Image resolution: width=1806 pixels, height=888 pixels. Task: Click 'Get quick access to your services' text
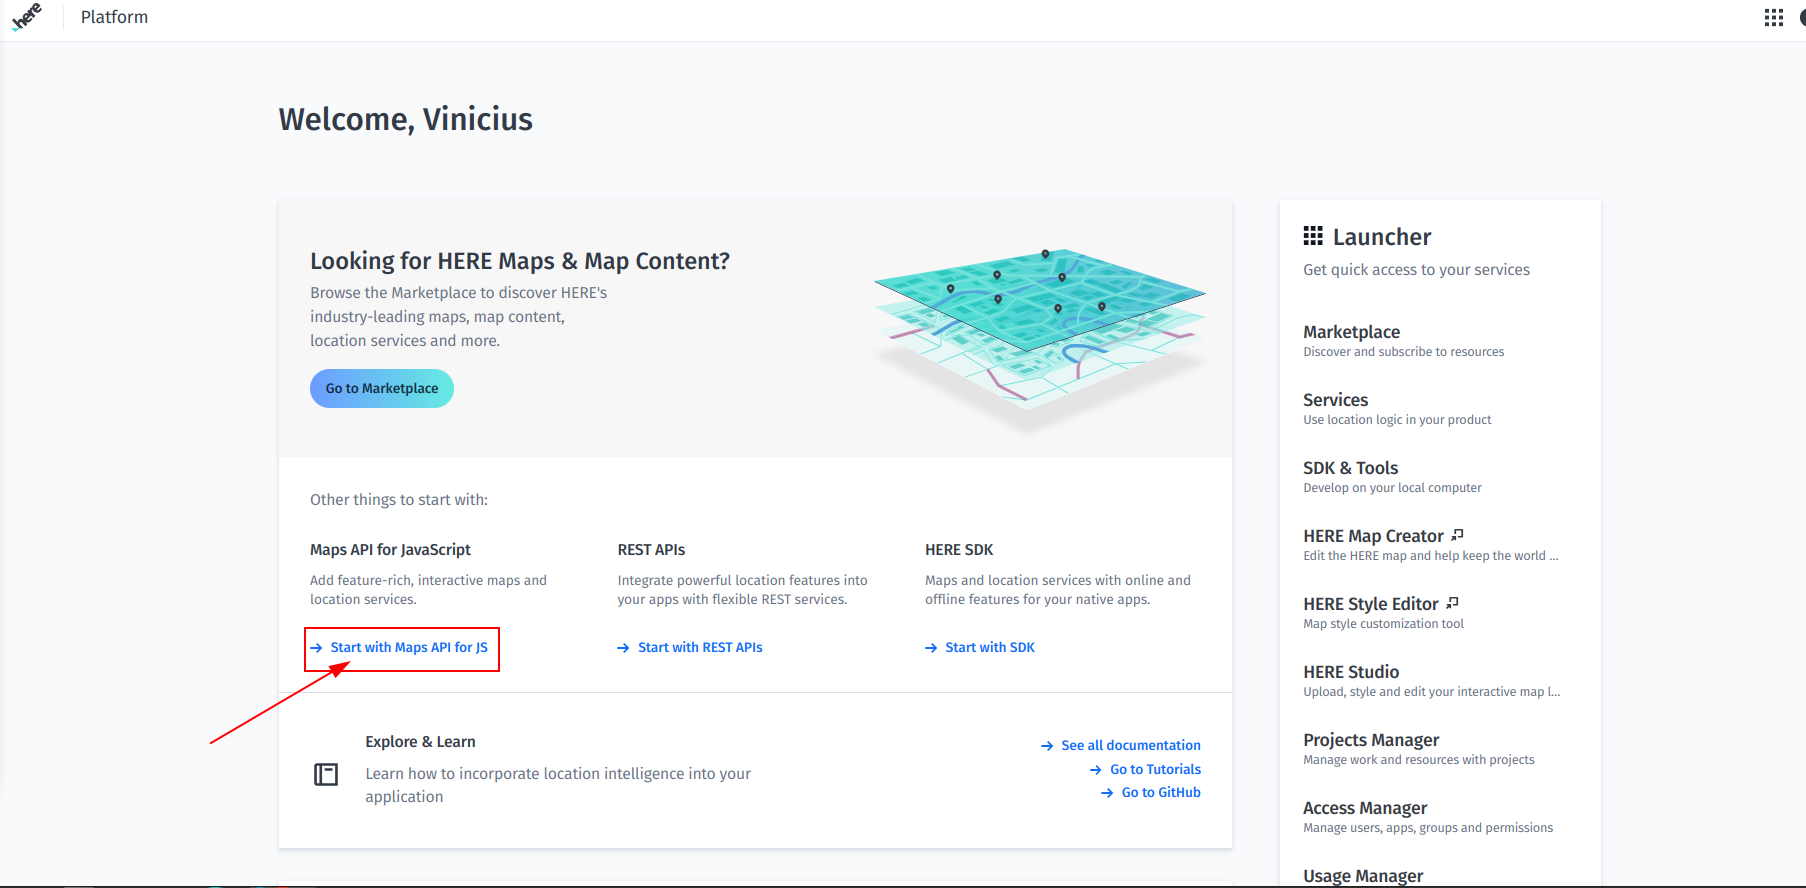[1416, 270]
